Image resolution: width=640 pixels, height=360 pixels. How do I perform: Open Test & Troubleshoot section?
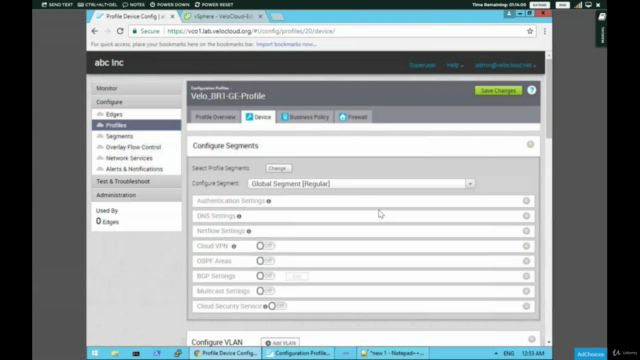(x=136, y=181)
